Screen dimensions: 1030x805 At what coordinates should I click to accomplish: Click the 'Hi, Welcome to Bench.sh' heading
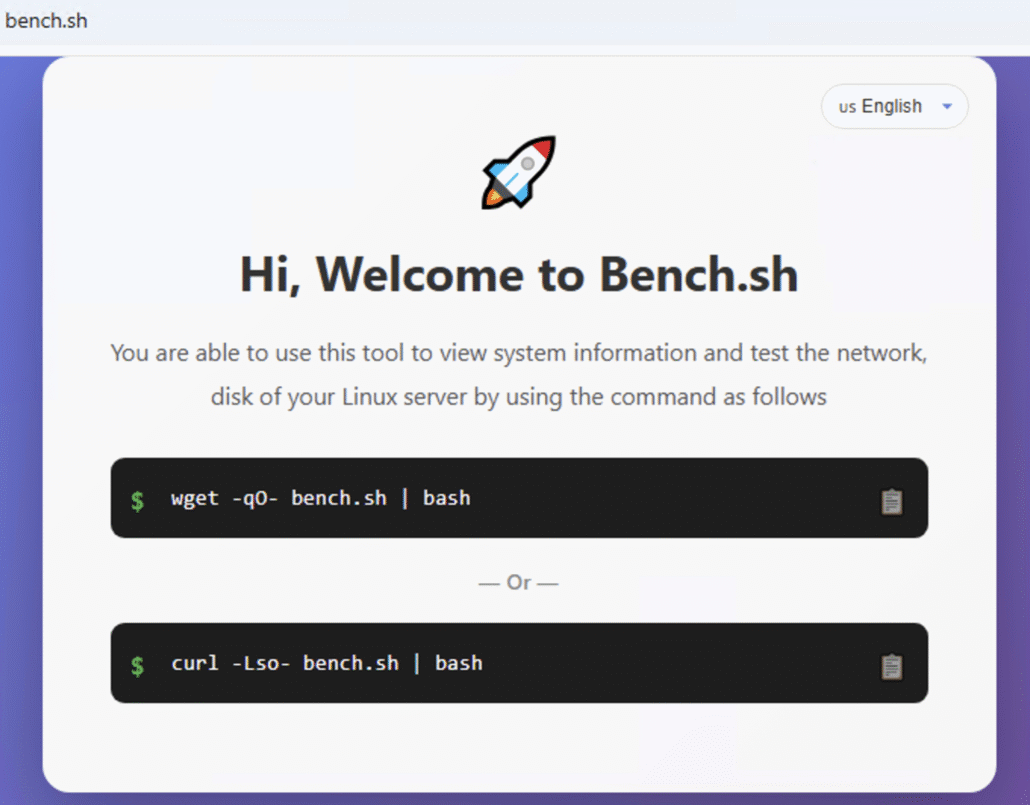(x=519, y=274)
